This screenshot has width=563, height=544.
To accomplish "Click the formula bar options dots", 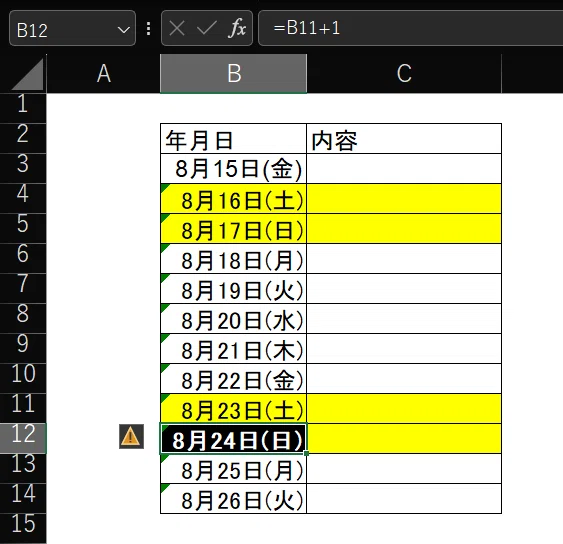I will [149, 29].
